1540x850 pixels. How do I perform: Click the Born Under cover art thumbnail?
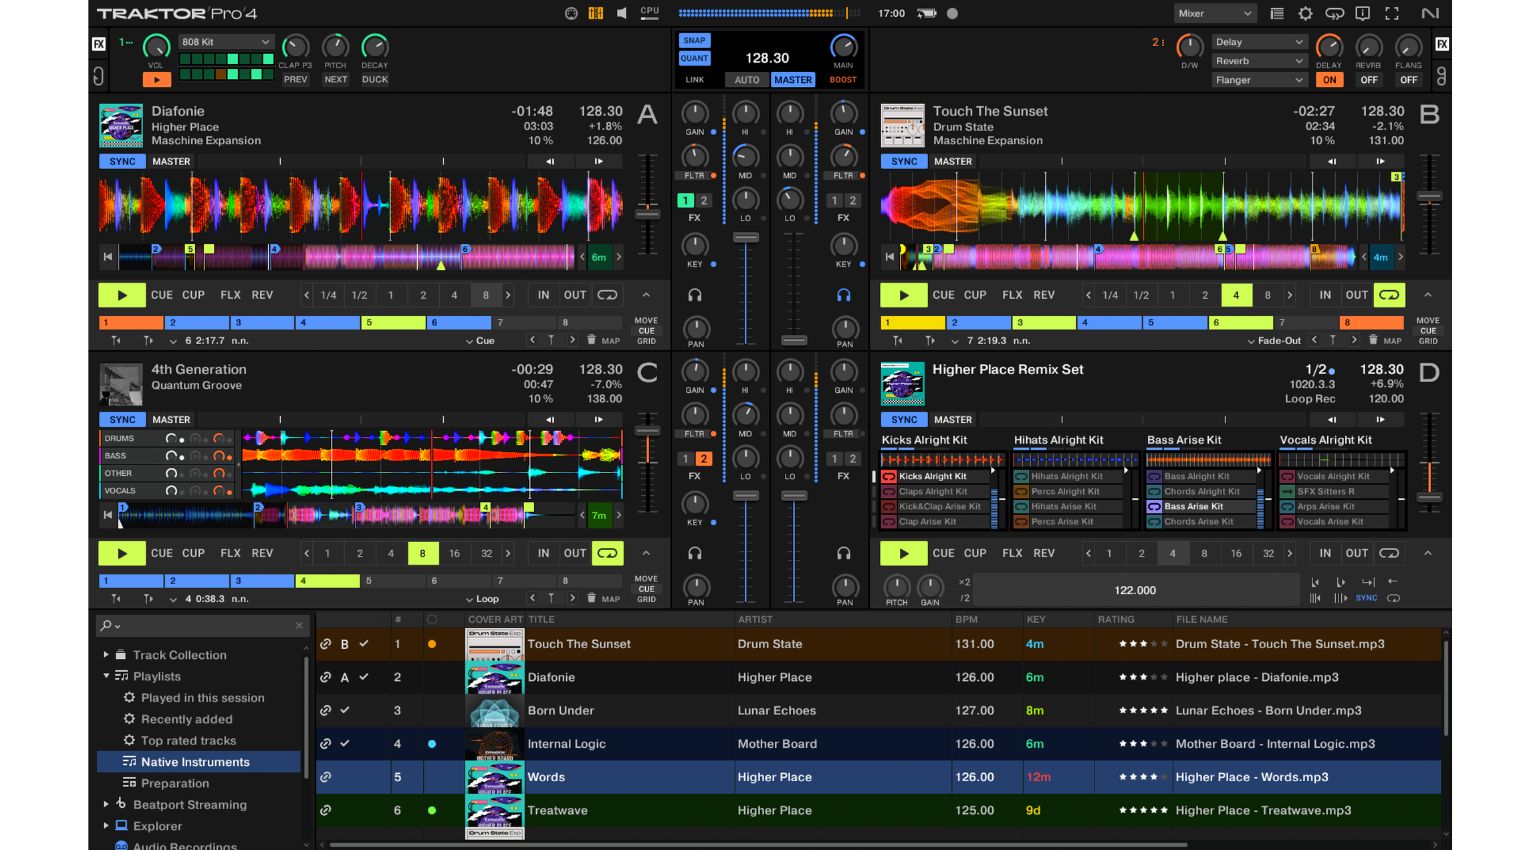[x=493, y=711]
